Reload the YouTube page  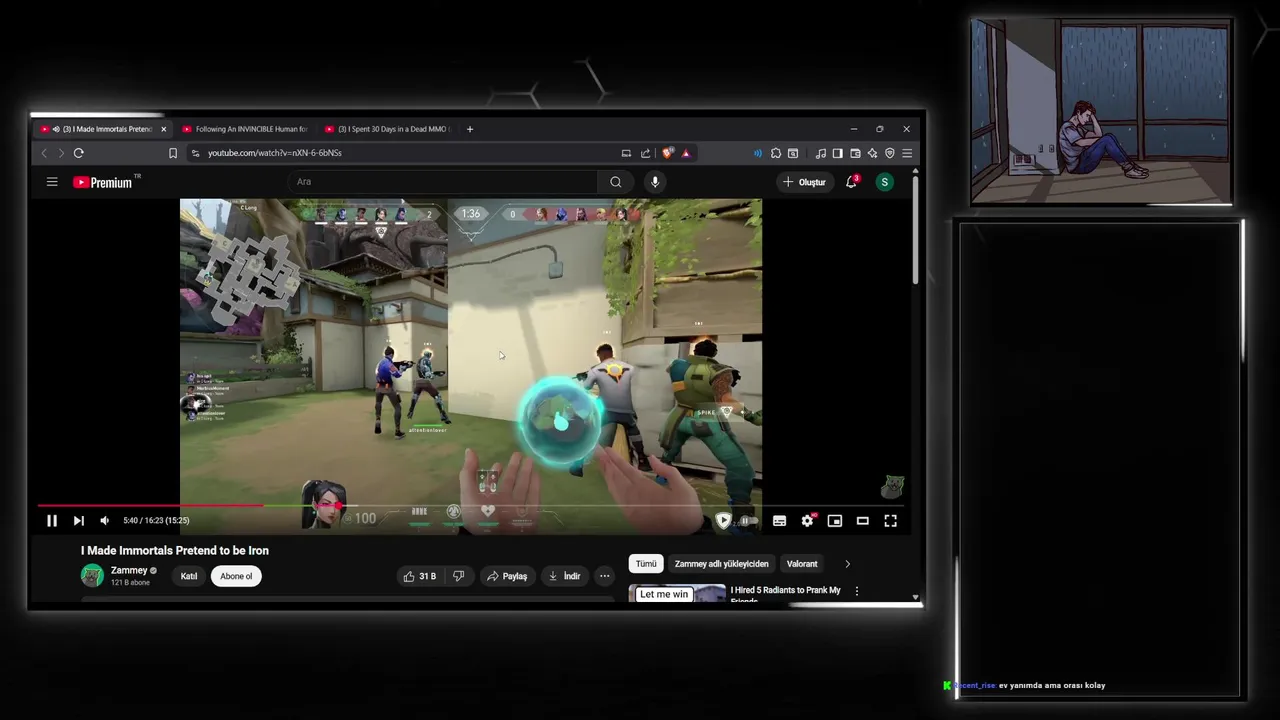(78, 153)
